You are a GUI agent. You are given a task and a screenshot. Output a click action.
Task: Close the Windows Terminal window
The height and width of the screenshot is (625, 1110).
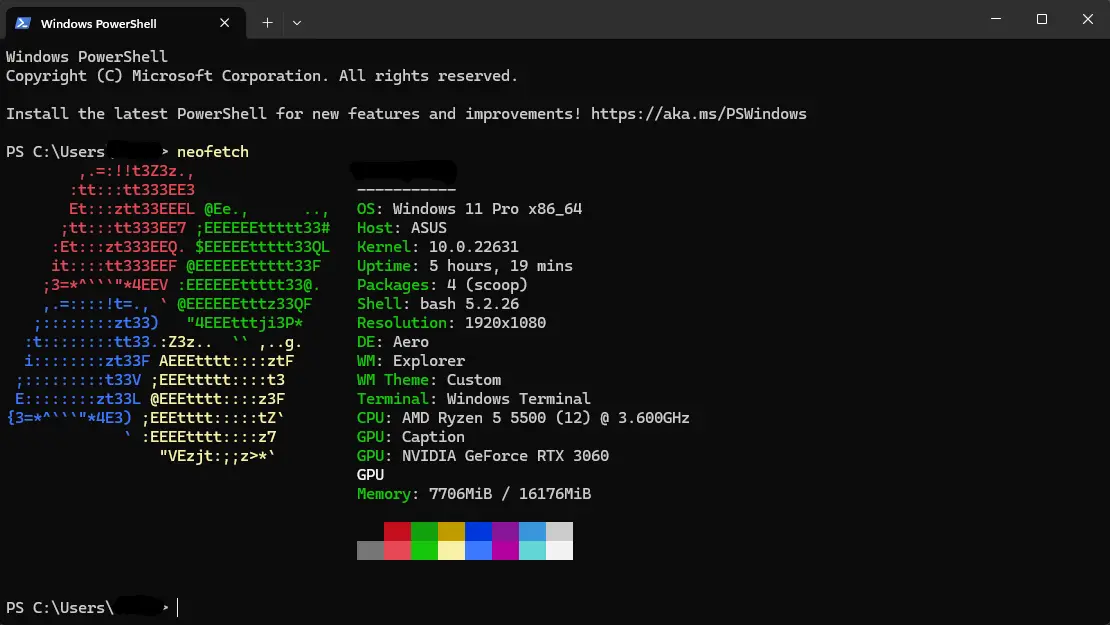tap(1087, 19)
